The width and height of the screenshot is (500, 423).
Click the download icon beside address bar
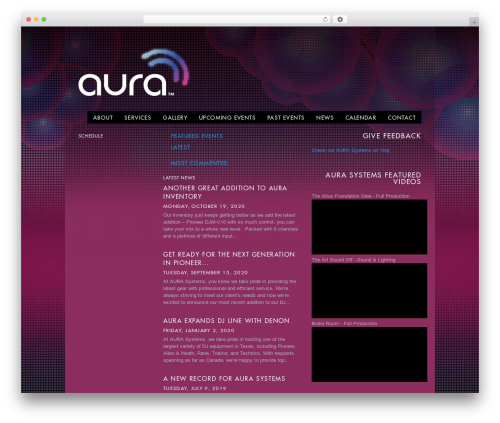pyautogui.click(x=340, y=19)
